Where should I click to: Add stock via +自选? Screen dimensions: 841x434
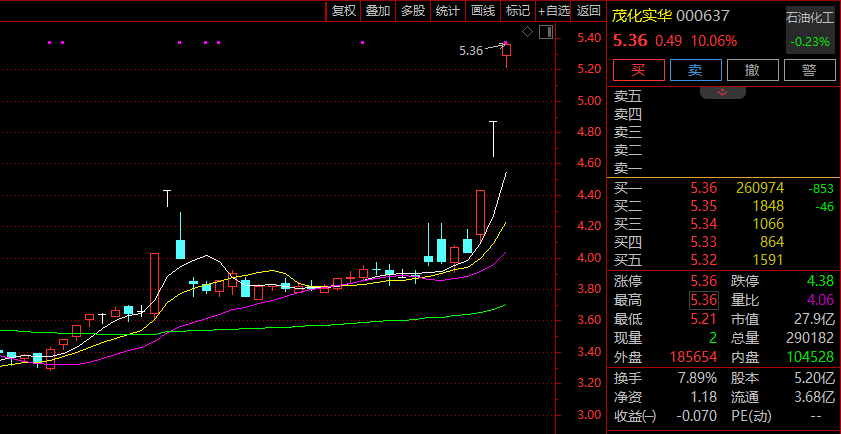[554, 11]
